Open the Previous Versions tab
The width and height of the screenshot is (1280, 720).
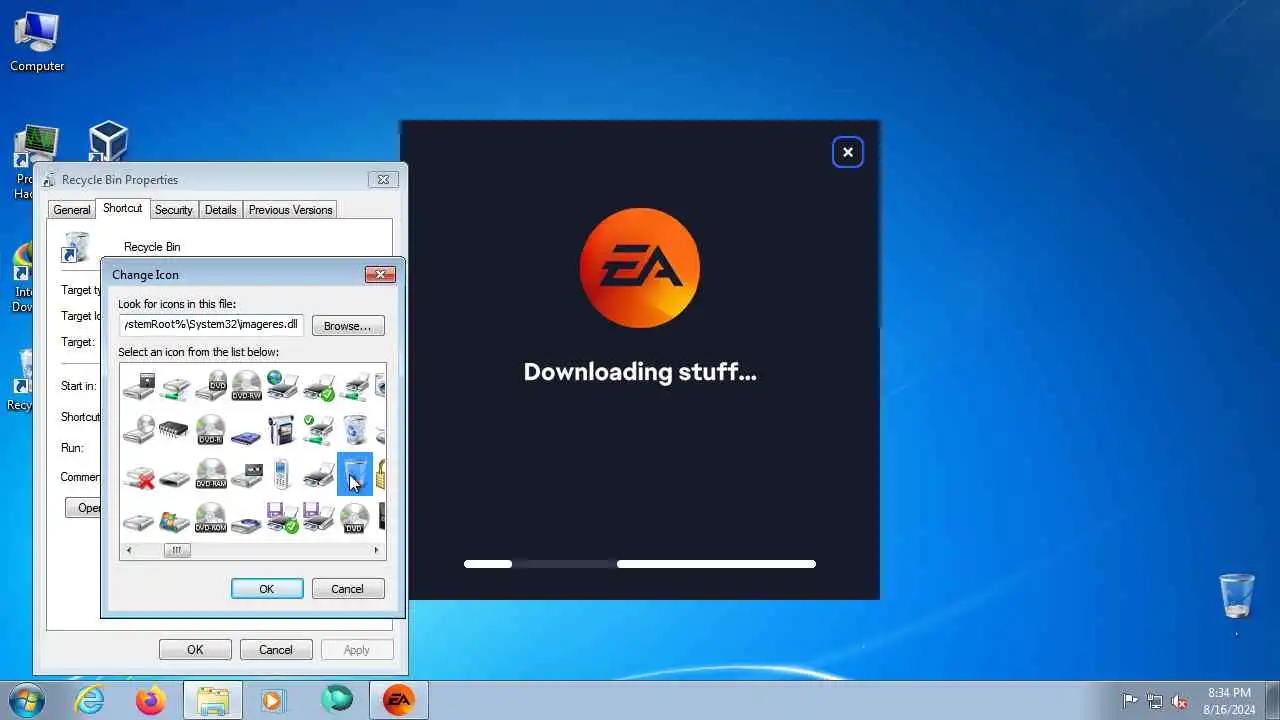pos(290,210)
